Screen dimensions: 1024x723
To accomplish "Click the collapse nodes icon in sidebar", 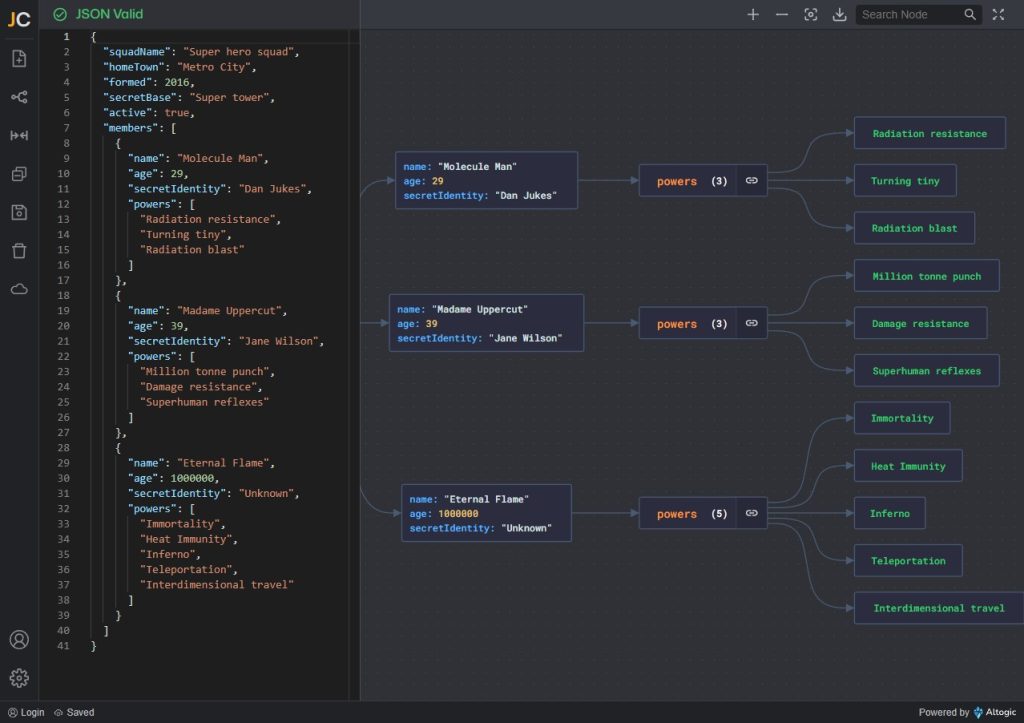I will point(19,135).
